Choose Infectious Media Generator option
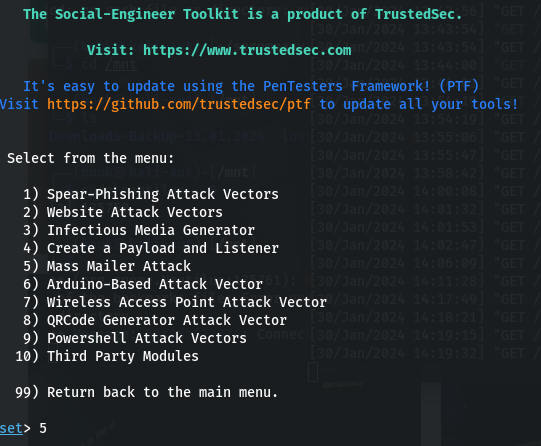 point(139,230)
